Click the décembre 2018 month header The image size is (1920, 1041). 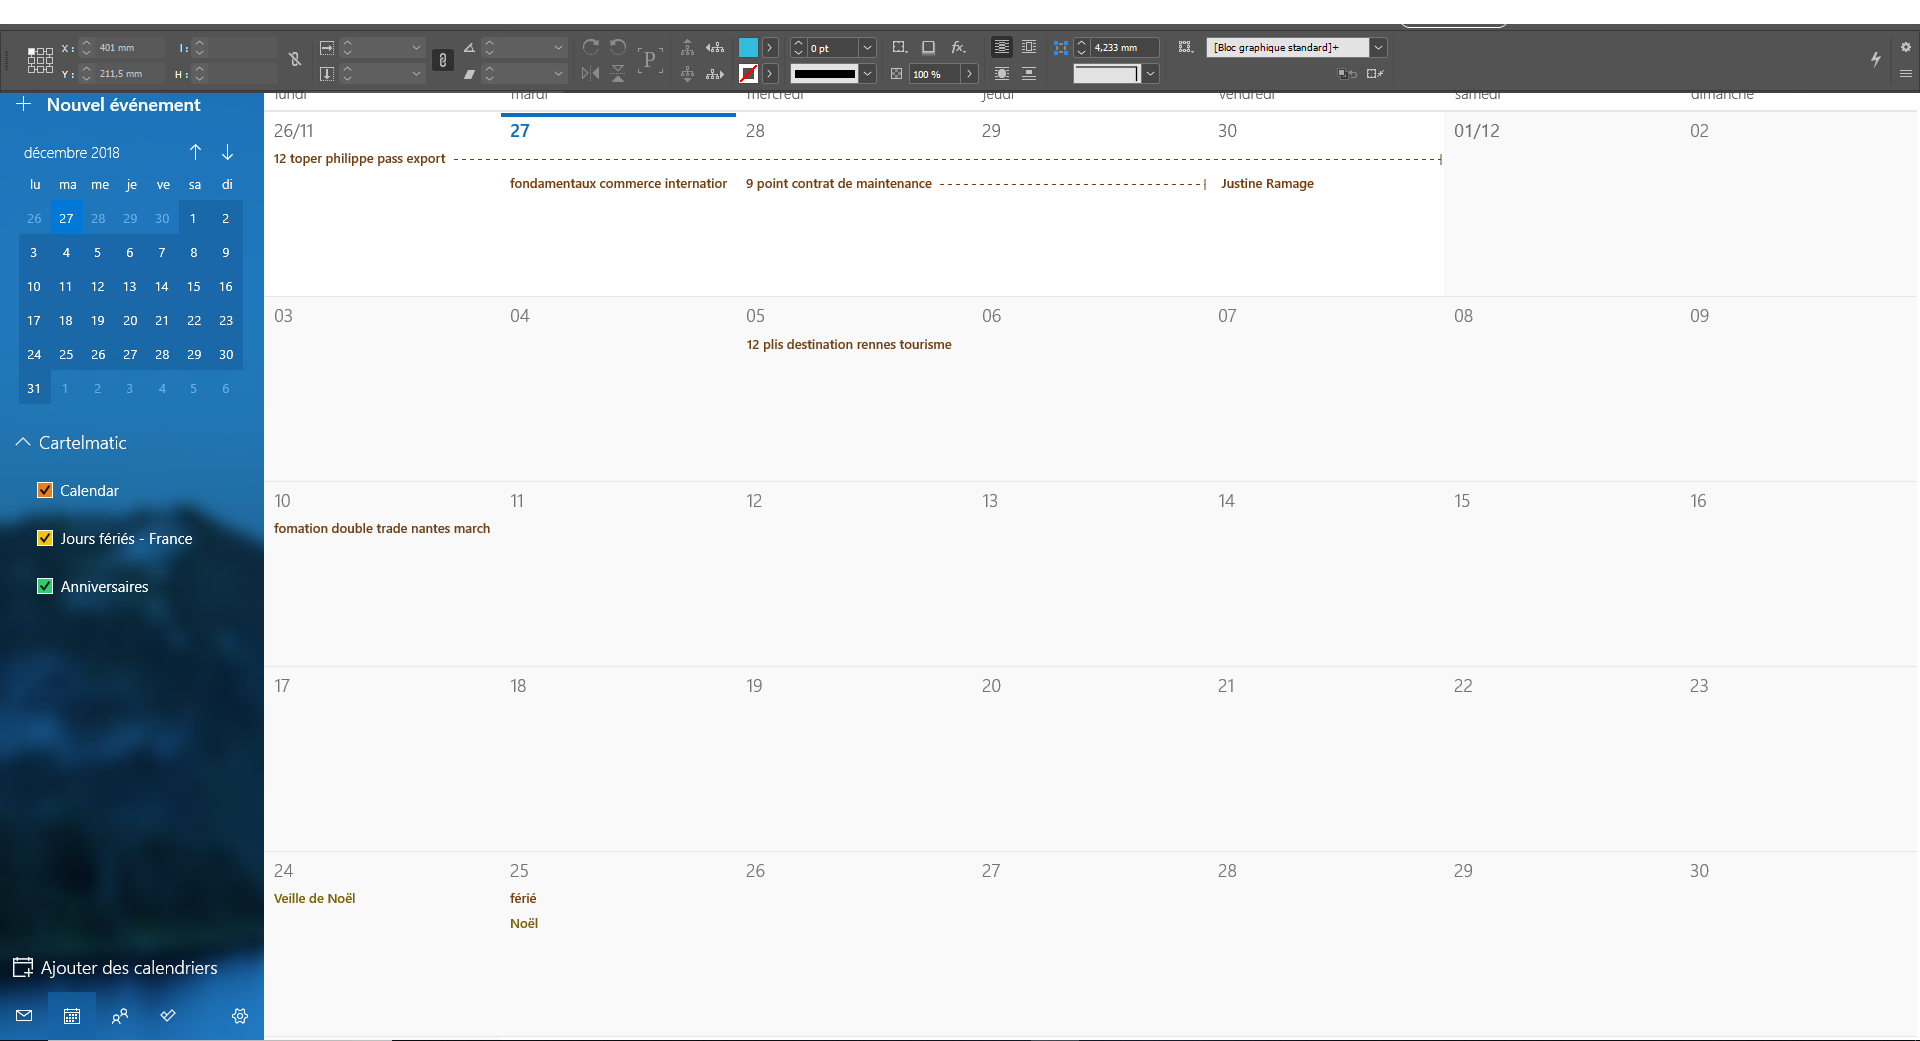coord(71,152)
